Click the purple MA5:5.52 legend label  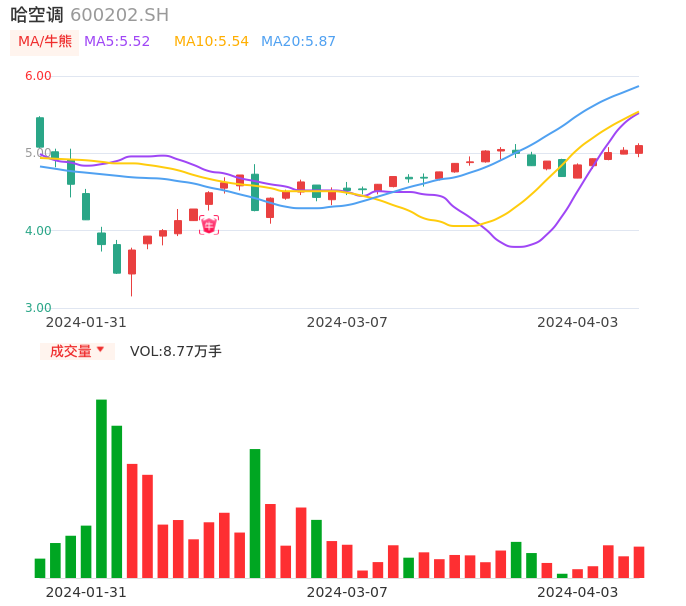[117, 41]
